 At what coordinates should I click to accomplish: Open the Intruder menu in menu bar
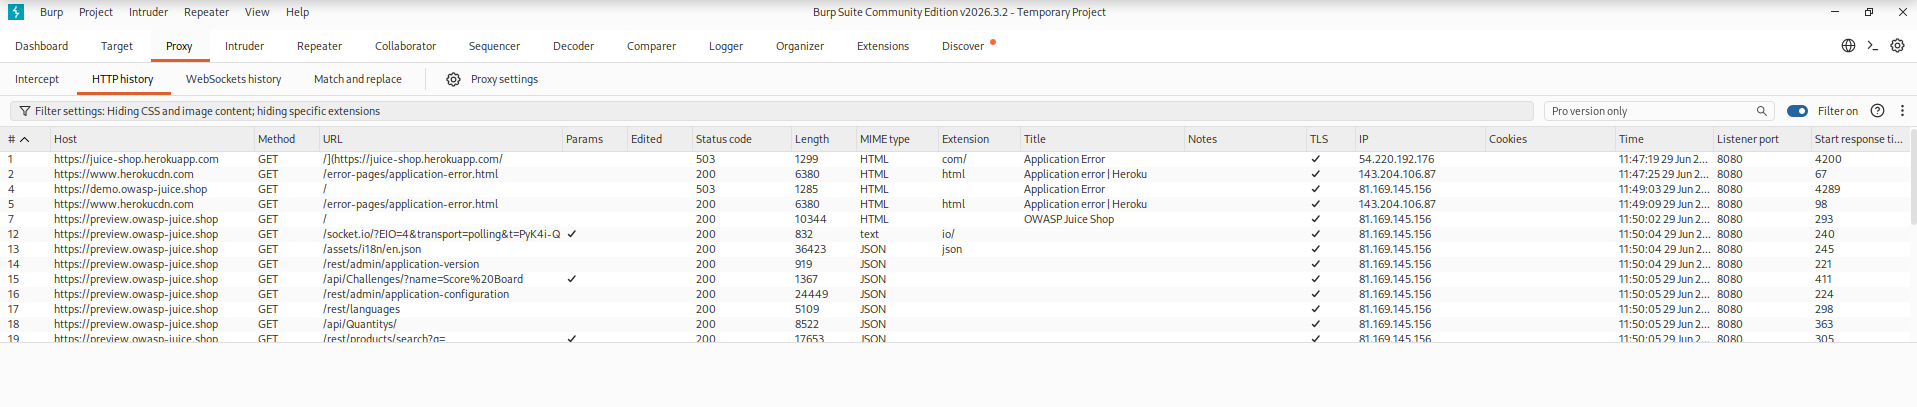tap(148, 12)
